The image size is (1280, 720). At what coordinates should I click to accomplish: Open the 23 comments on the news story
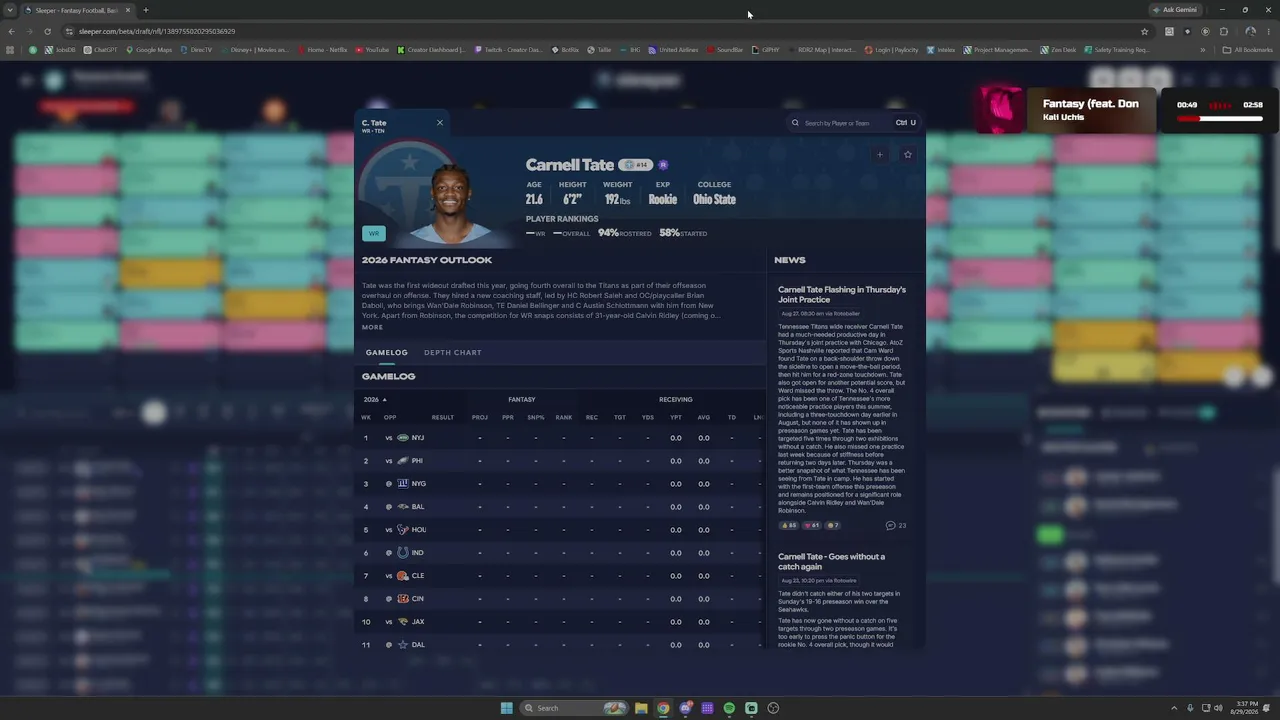pos(896,525)
